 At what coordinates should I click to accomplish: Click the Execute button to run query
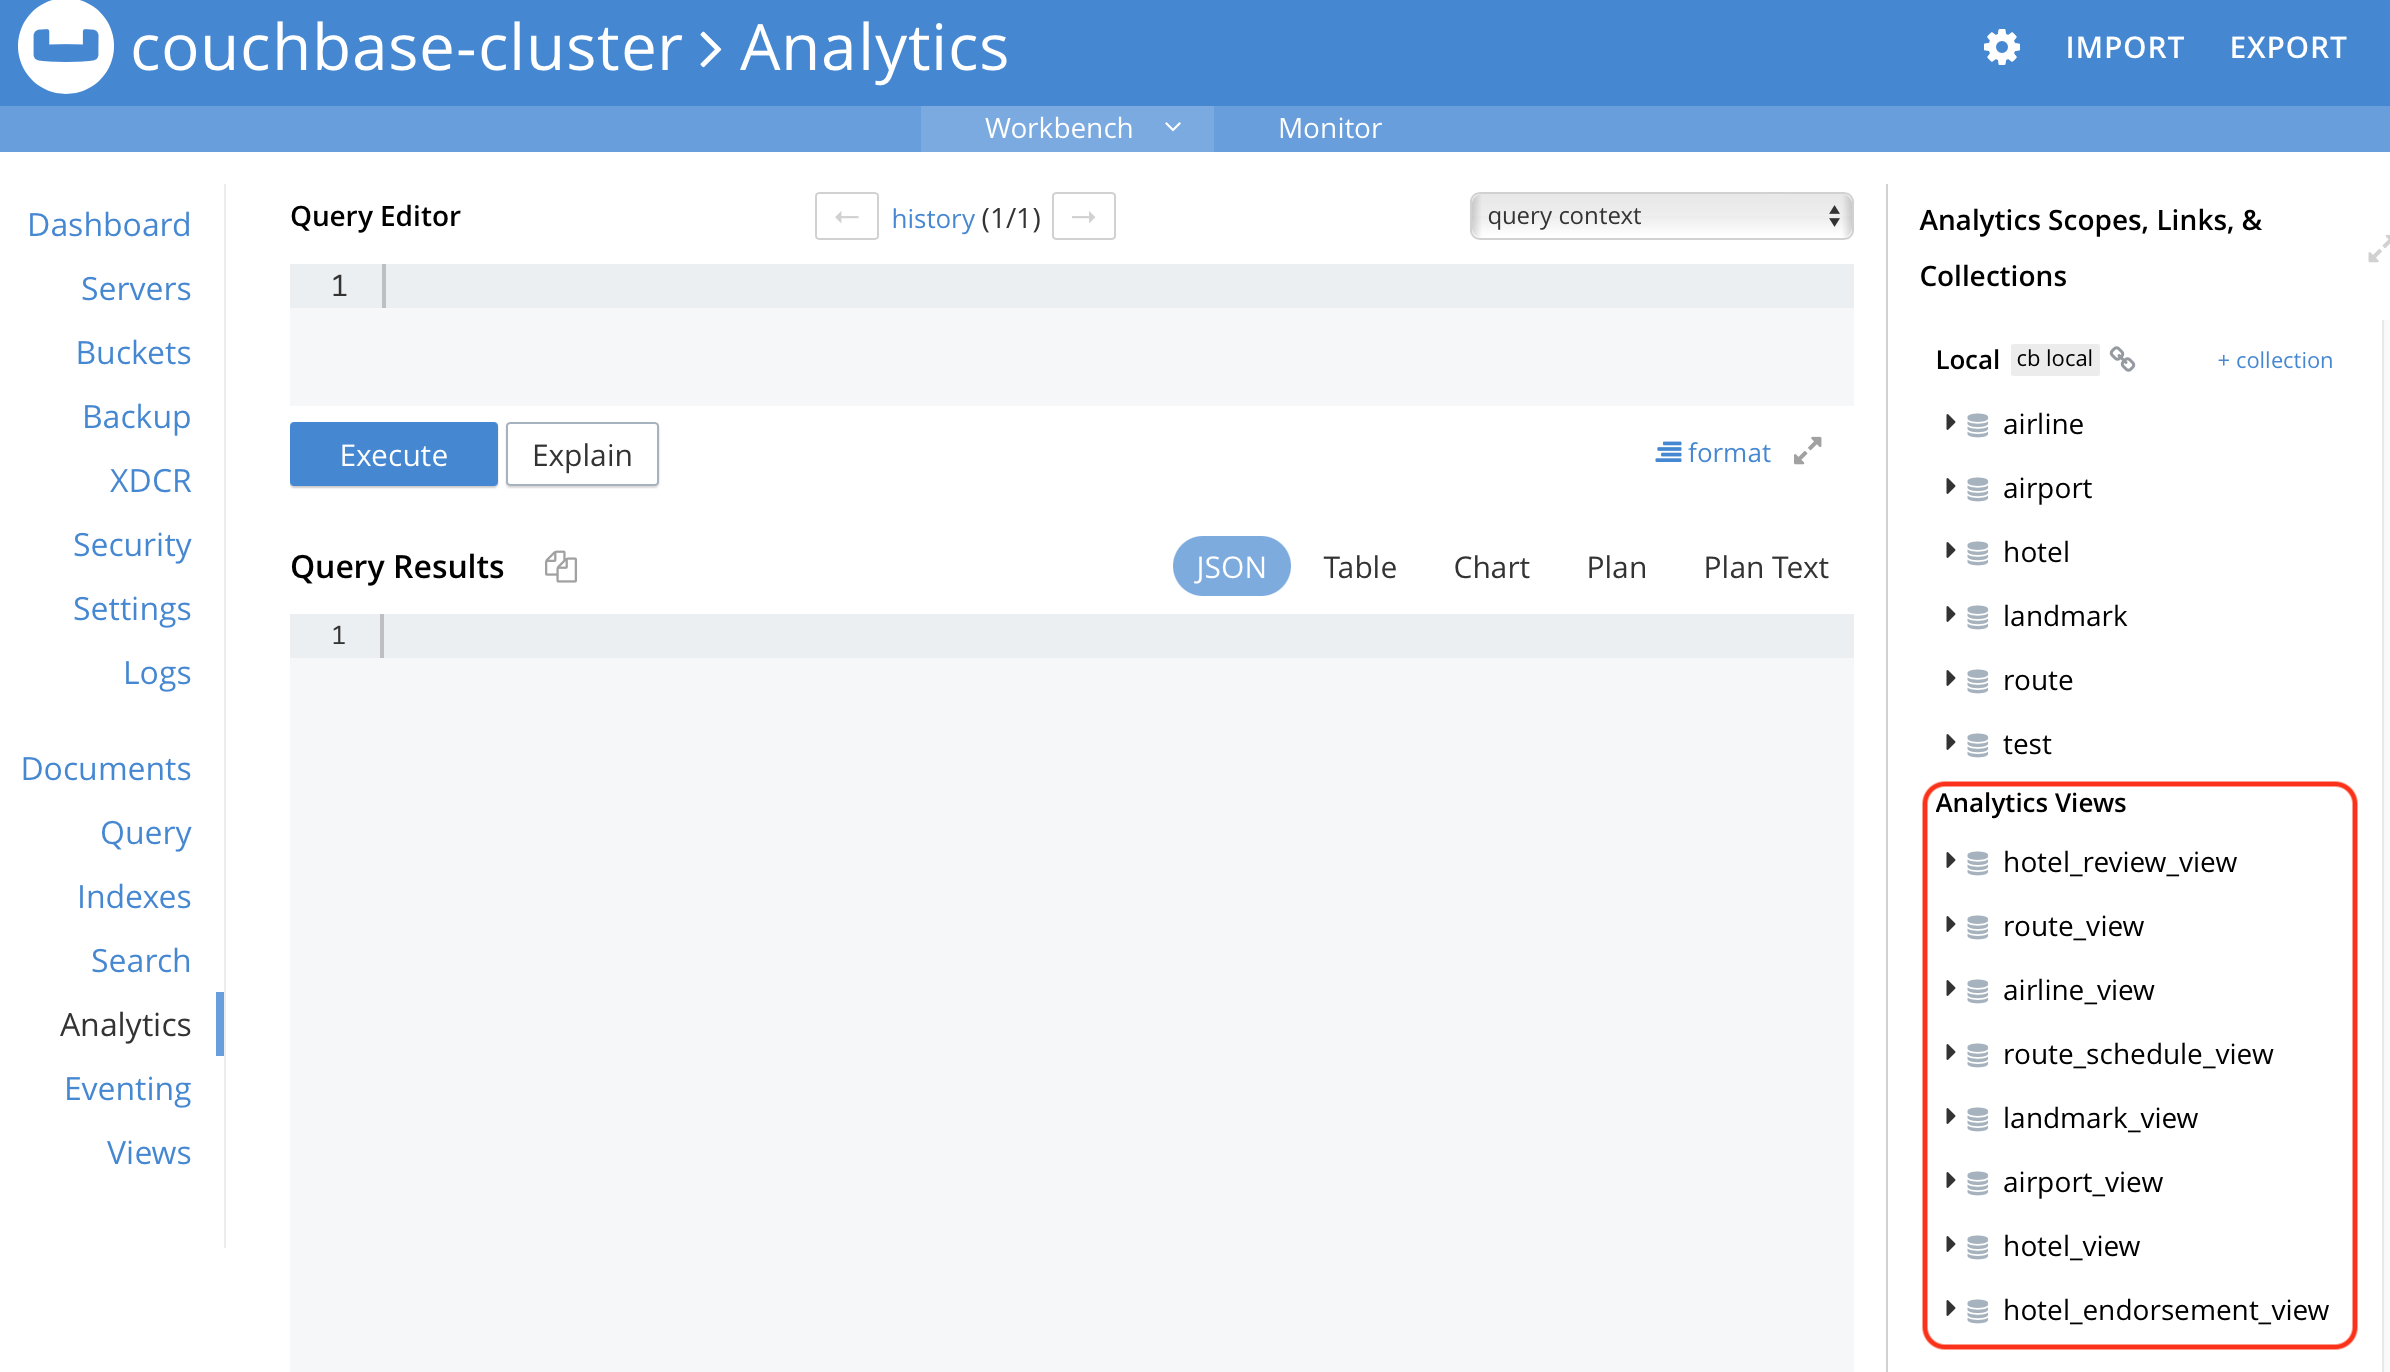point(392,455)
